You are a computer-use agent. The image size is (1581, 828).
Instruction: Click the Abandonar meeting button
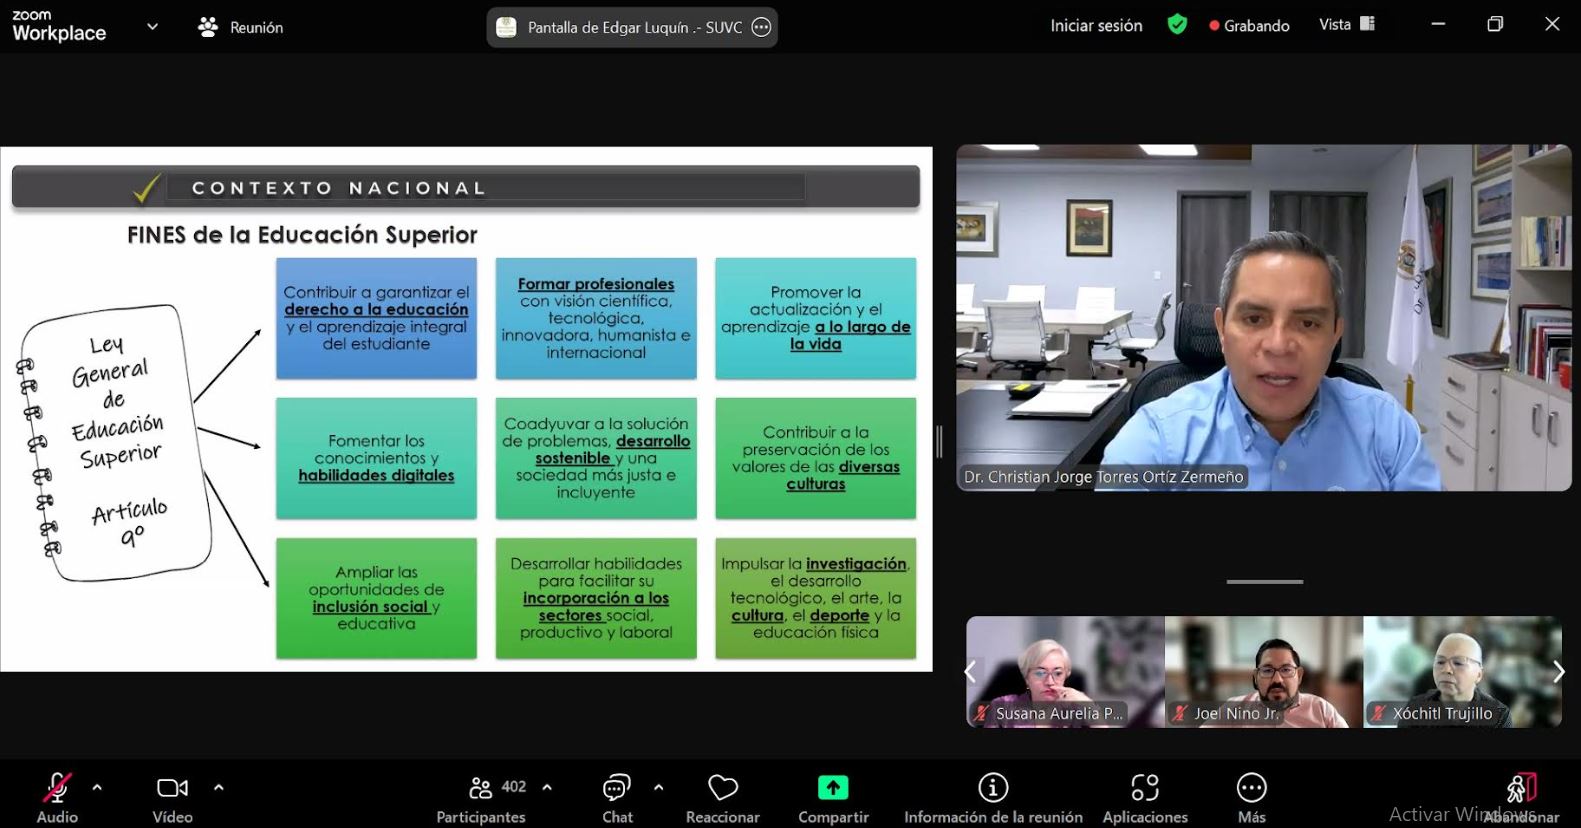coord(1520,789)
